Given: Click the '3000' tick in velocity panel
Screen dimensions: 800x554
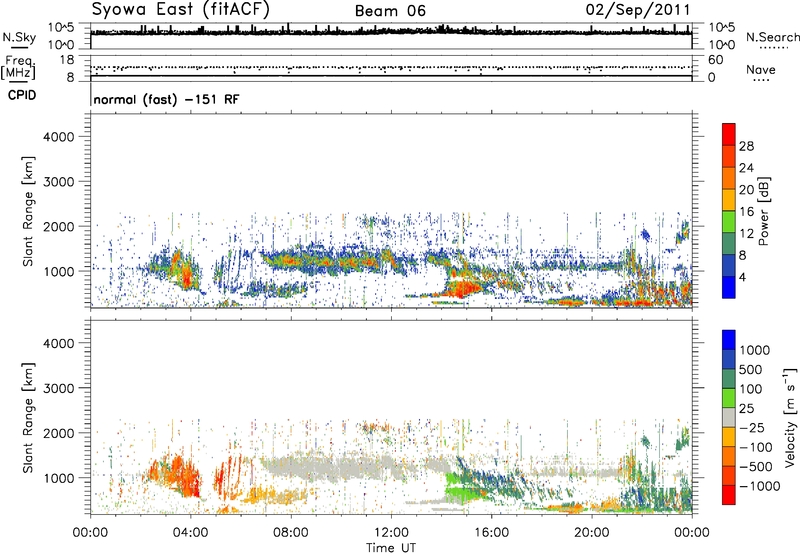Looking at the screenshot, I should tap(58, 388).
